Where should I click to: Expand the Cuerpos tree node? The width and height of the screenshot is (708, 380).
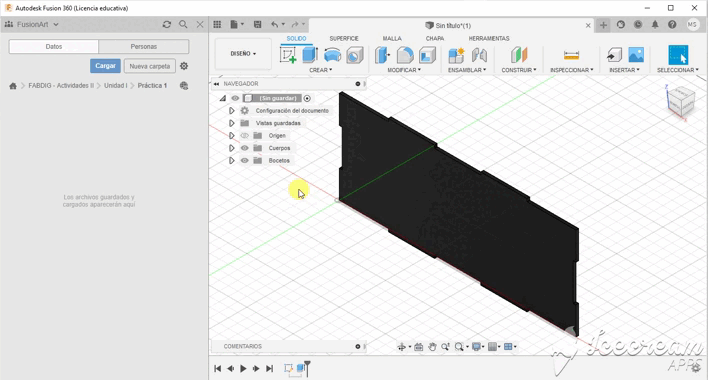coord(232,148)
